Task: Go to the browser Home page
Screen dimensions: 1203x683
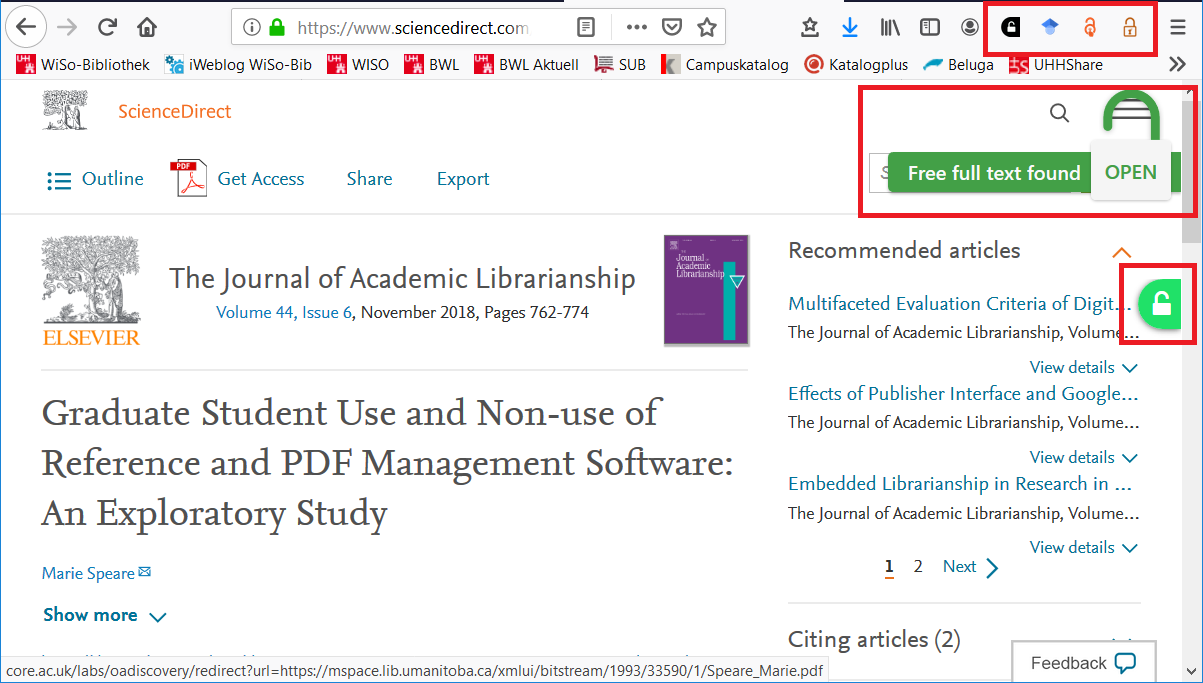Action: pos(147,27)
